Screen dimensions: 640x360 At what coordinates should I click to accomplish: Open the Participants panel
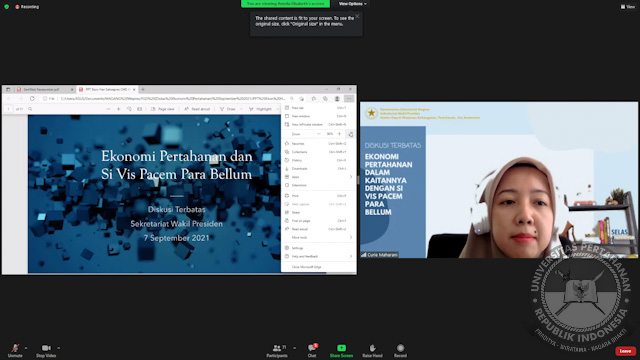point(277,350)
